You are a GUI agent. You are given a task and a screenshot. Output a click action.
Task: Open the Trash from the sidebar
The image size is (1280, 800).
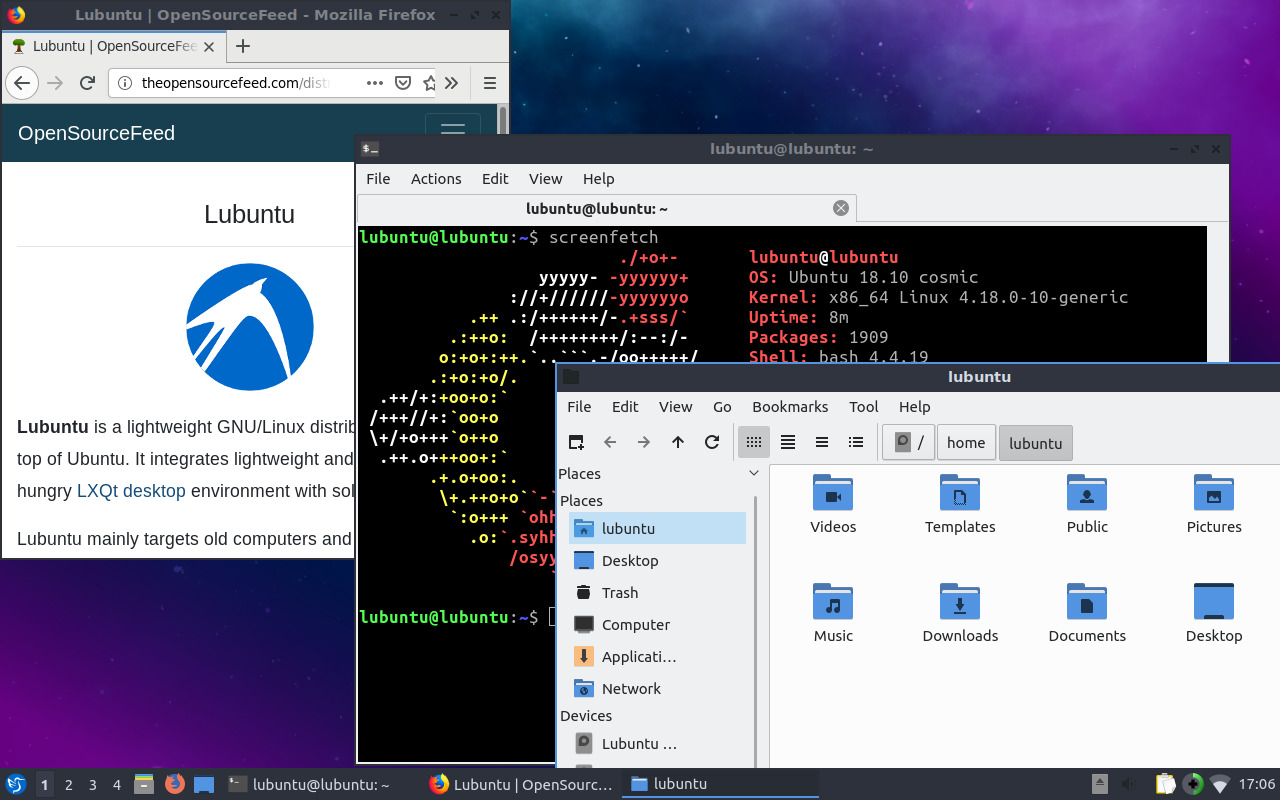(618, 592)
